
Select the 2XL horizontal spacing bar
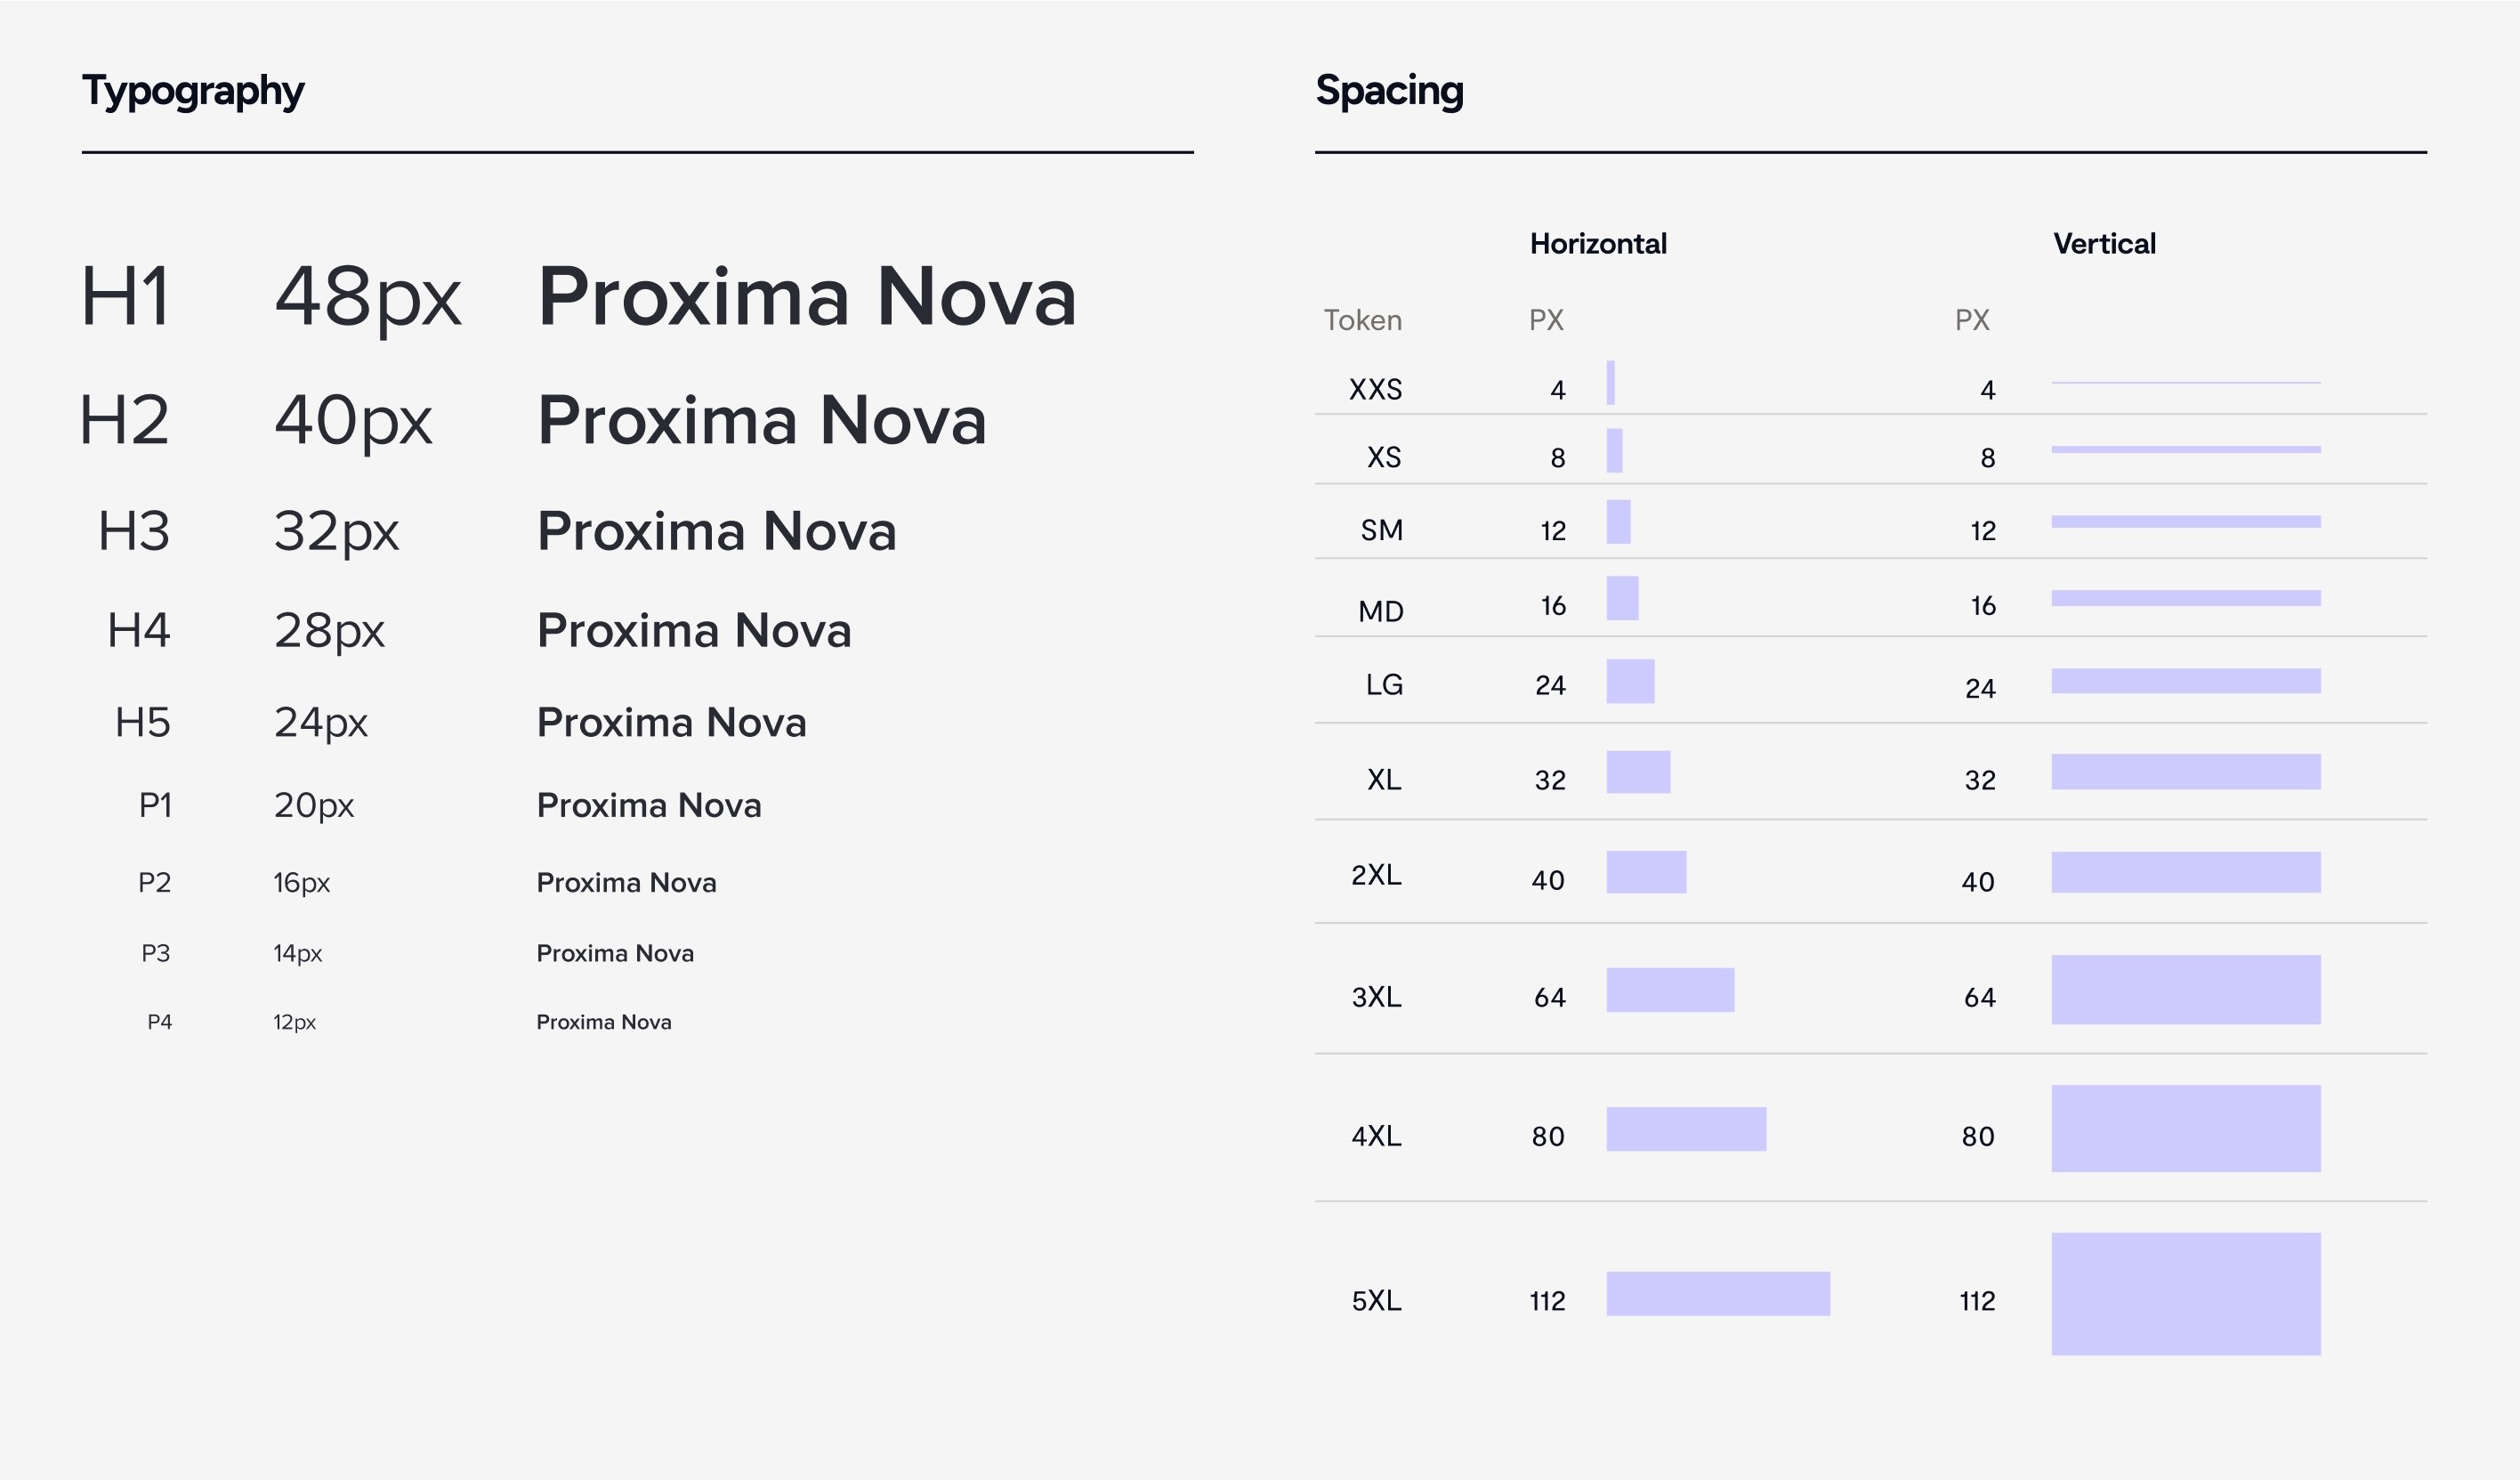click(x=1646, y=872)
